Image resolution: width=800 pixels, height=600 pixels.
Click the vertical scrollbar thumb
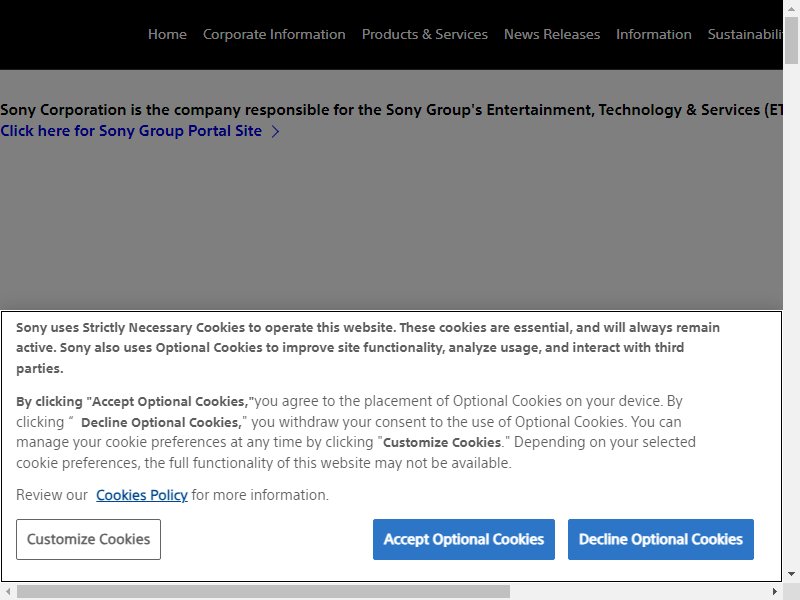791,40
